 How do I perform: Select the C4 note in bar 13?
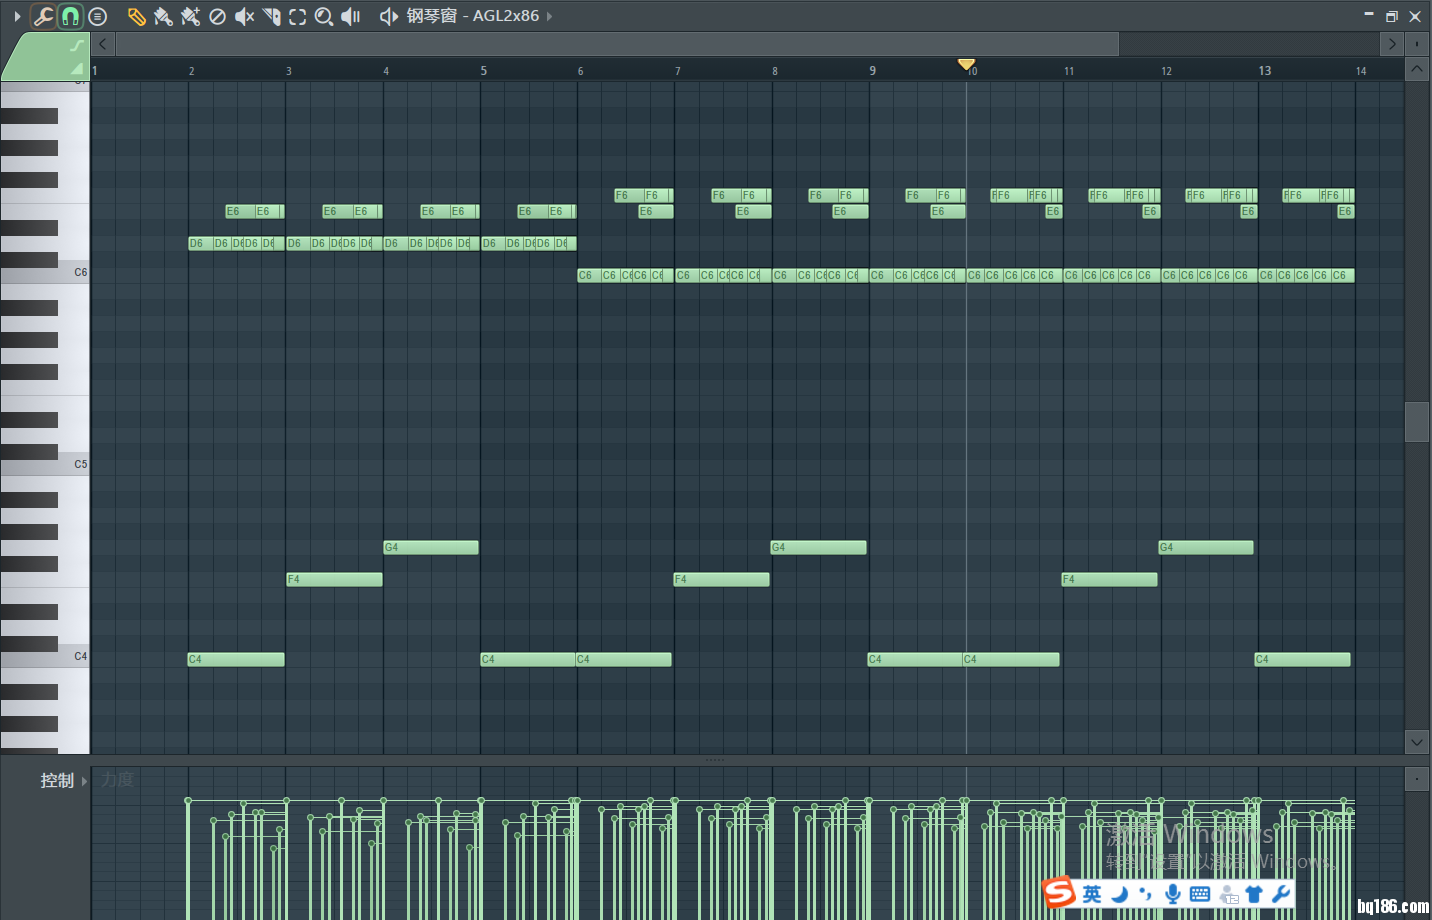coord(1303,659)
